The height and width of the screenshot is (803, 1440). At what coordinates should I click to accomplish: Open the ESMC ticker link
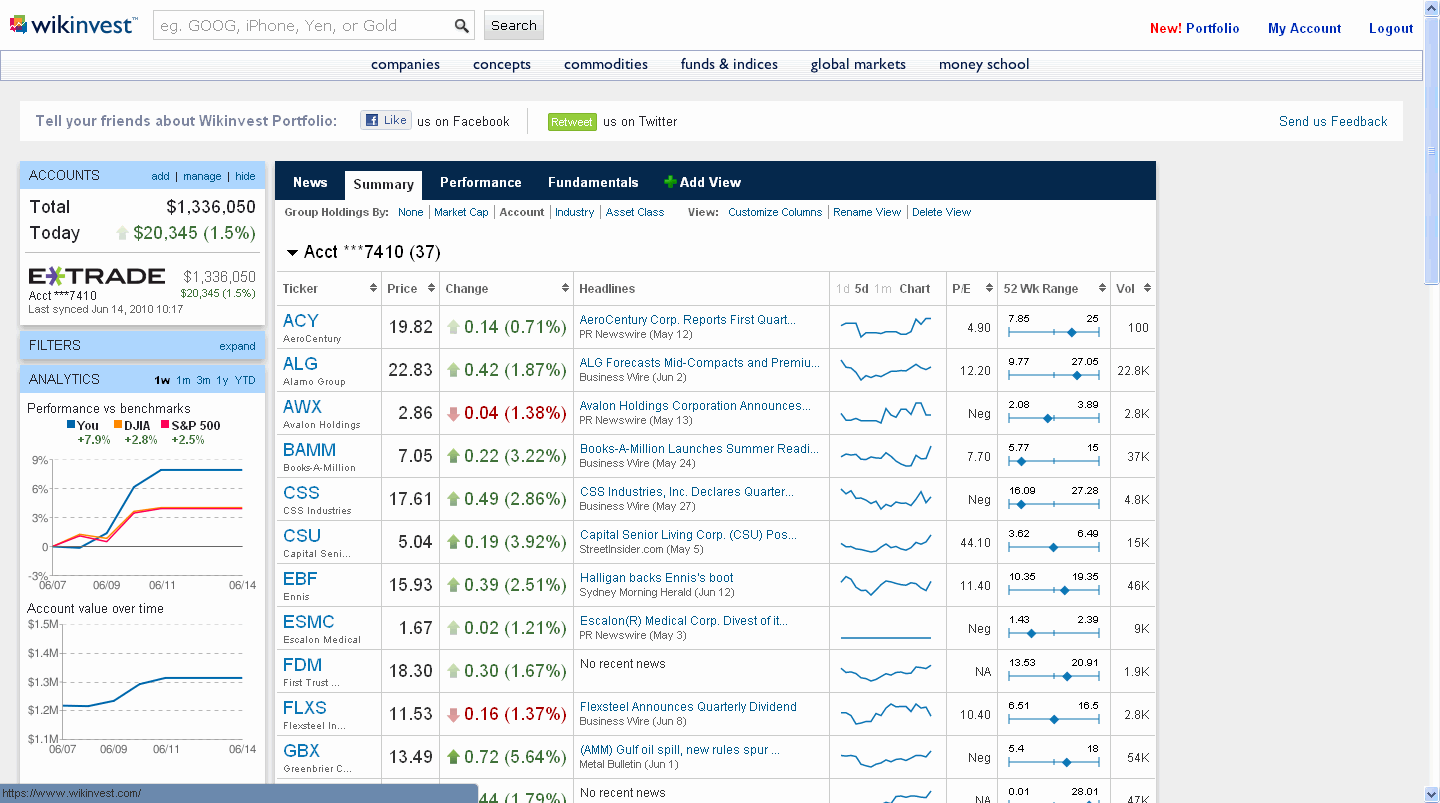(x=309, y=622)
